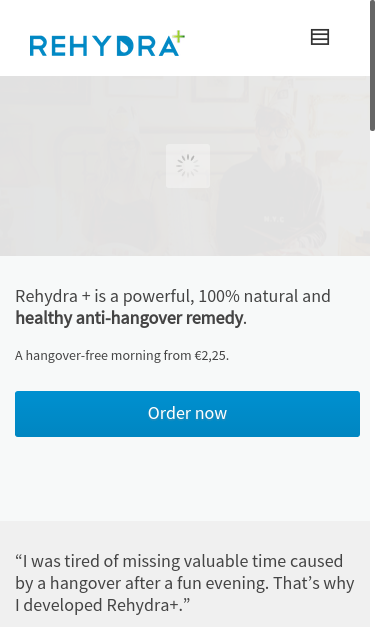Select the man with glasses in banner
Screen dimensions: 375x627
273,182
